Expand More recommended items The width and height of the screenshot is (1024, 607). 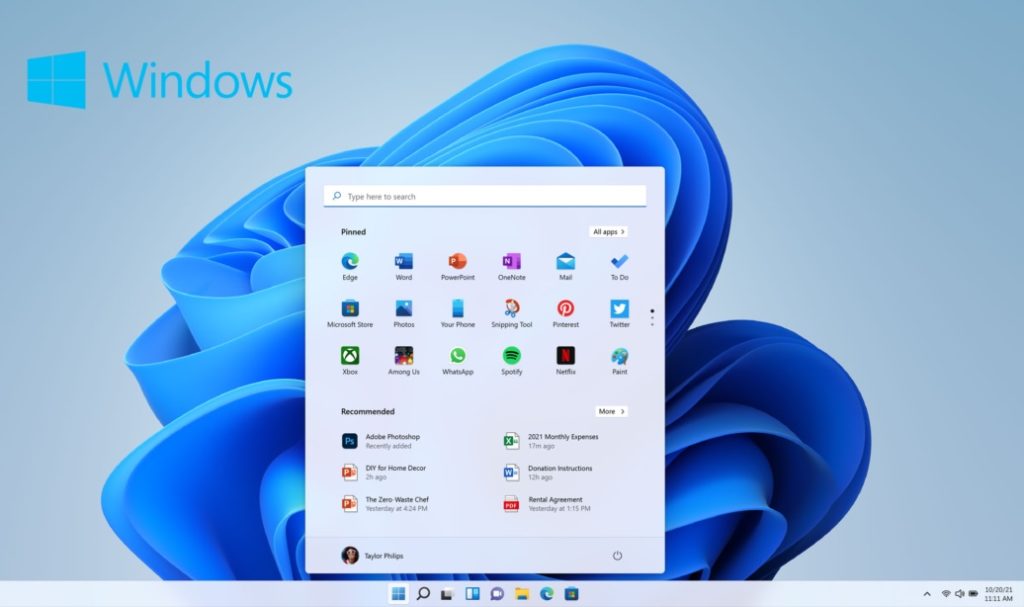[x=612, y=411]
